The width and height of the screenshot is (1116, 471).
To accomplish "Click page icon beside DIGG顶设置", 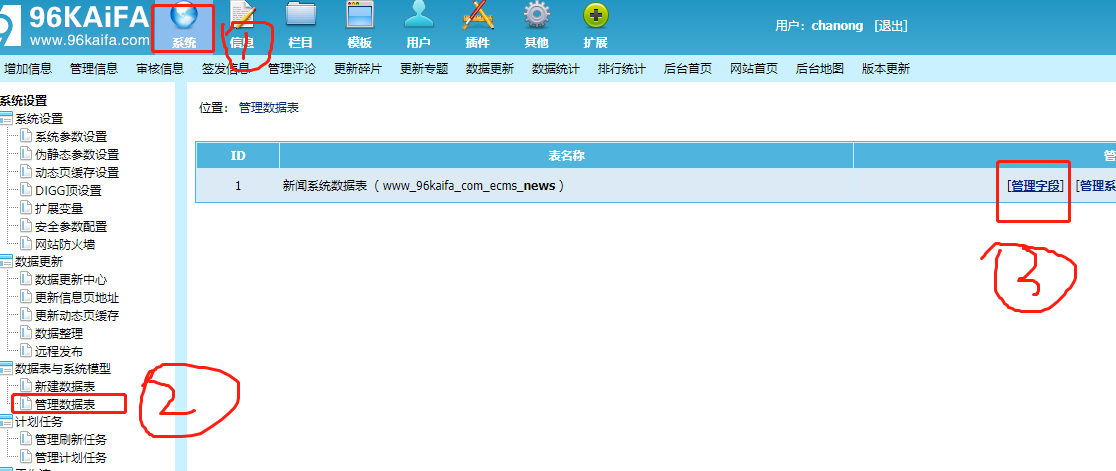I will 26,190.
